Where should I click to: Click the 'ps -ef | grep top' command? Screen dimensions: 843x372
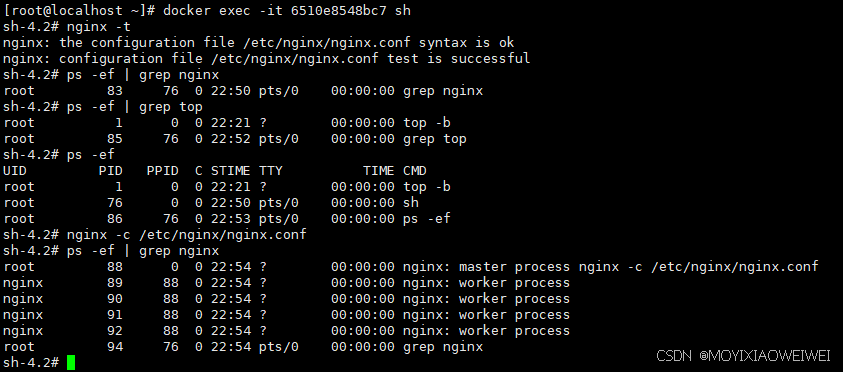point(134,106)
